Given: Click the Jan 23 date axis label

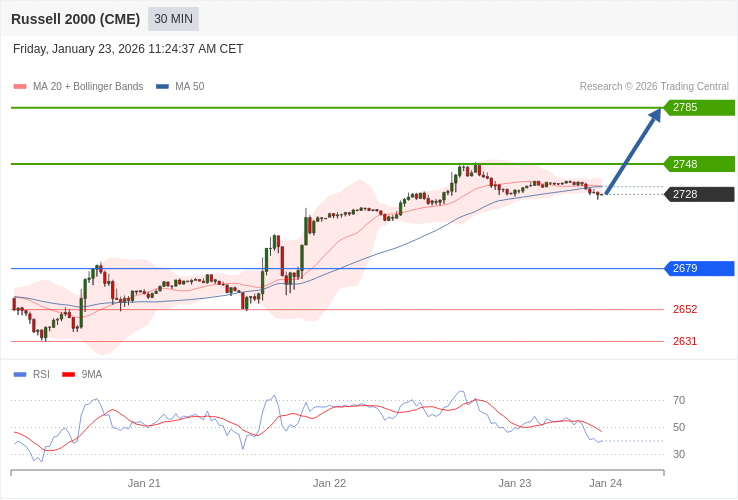Looking at the screenshot, I should point(515,483).
